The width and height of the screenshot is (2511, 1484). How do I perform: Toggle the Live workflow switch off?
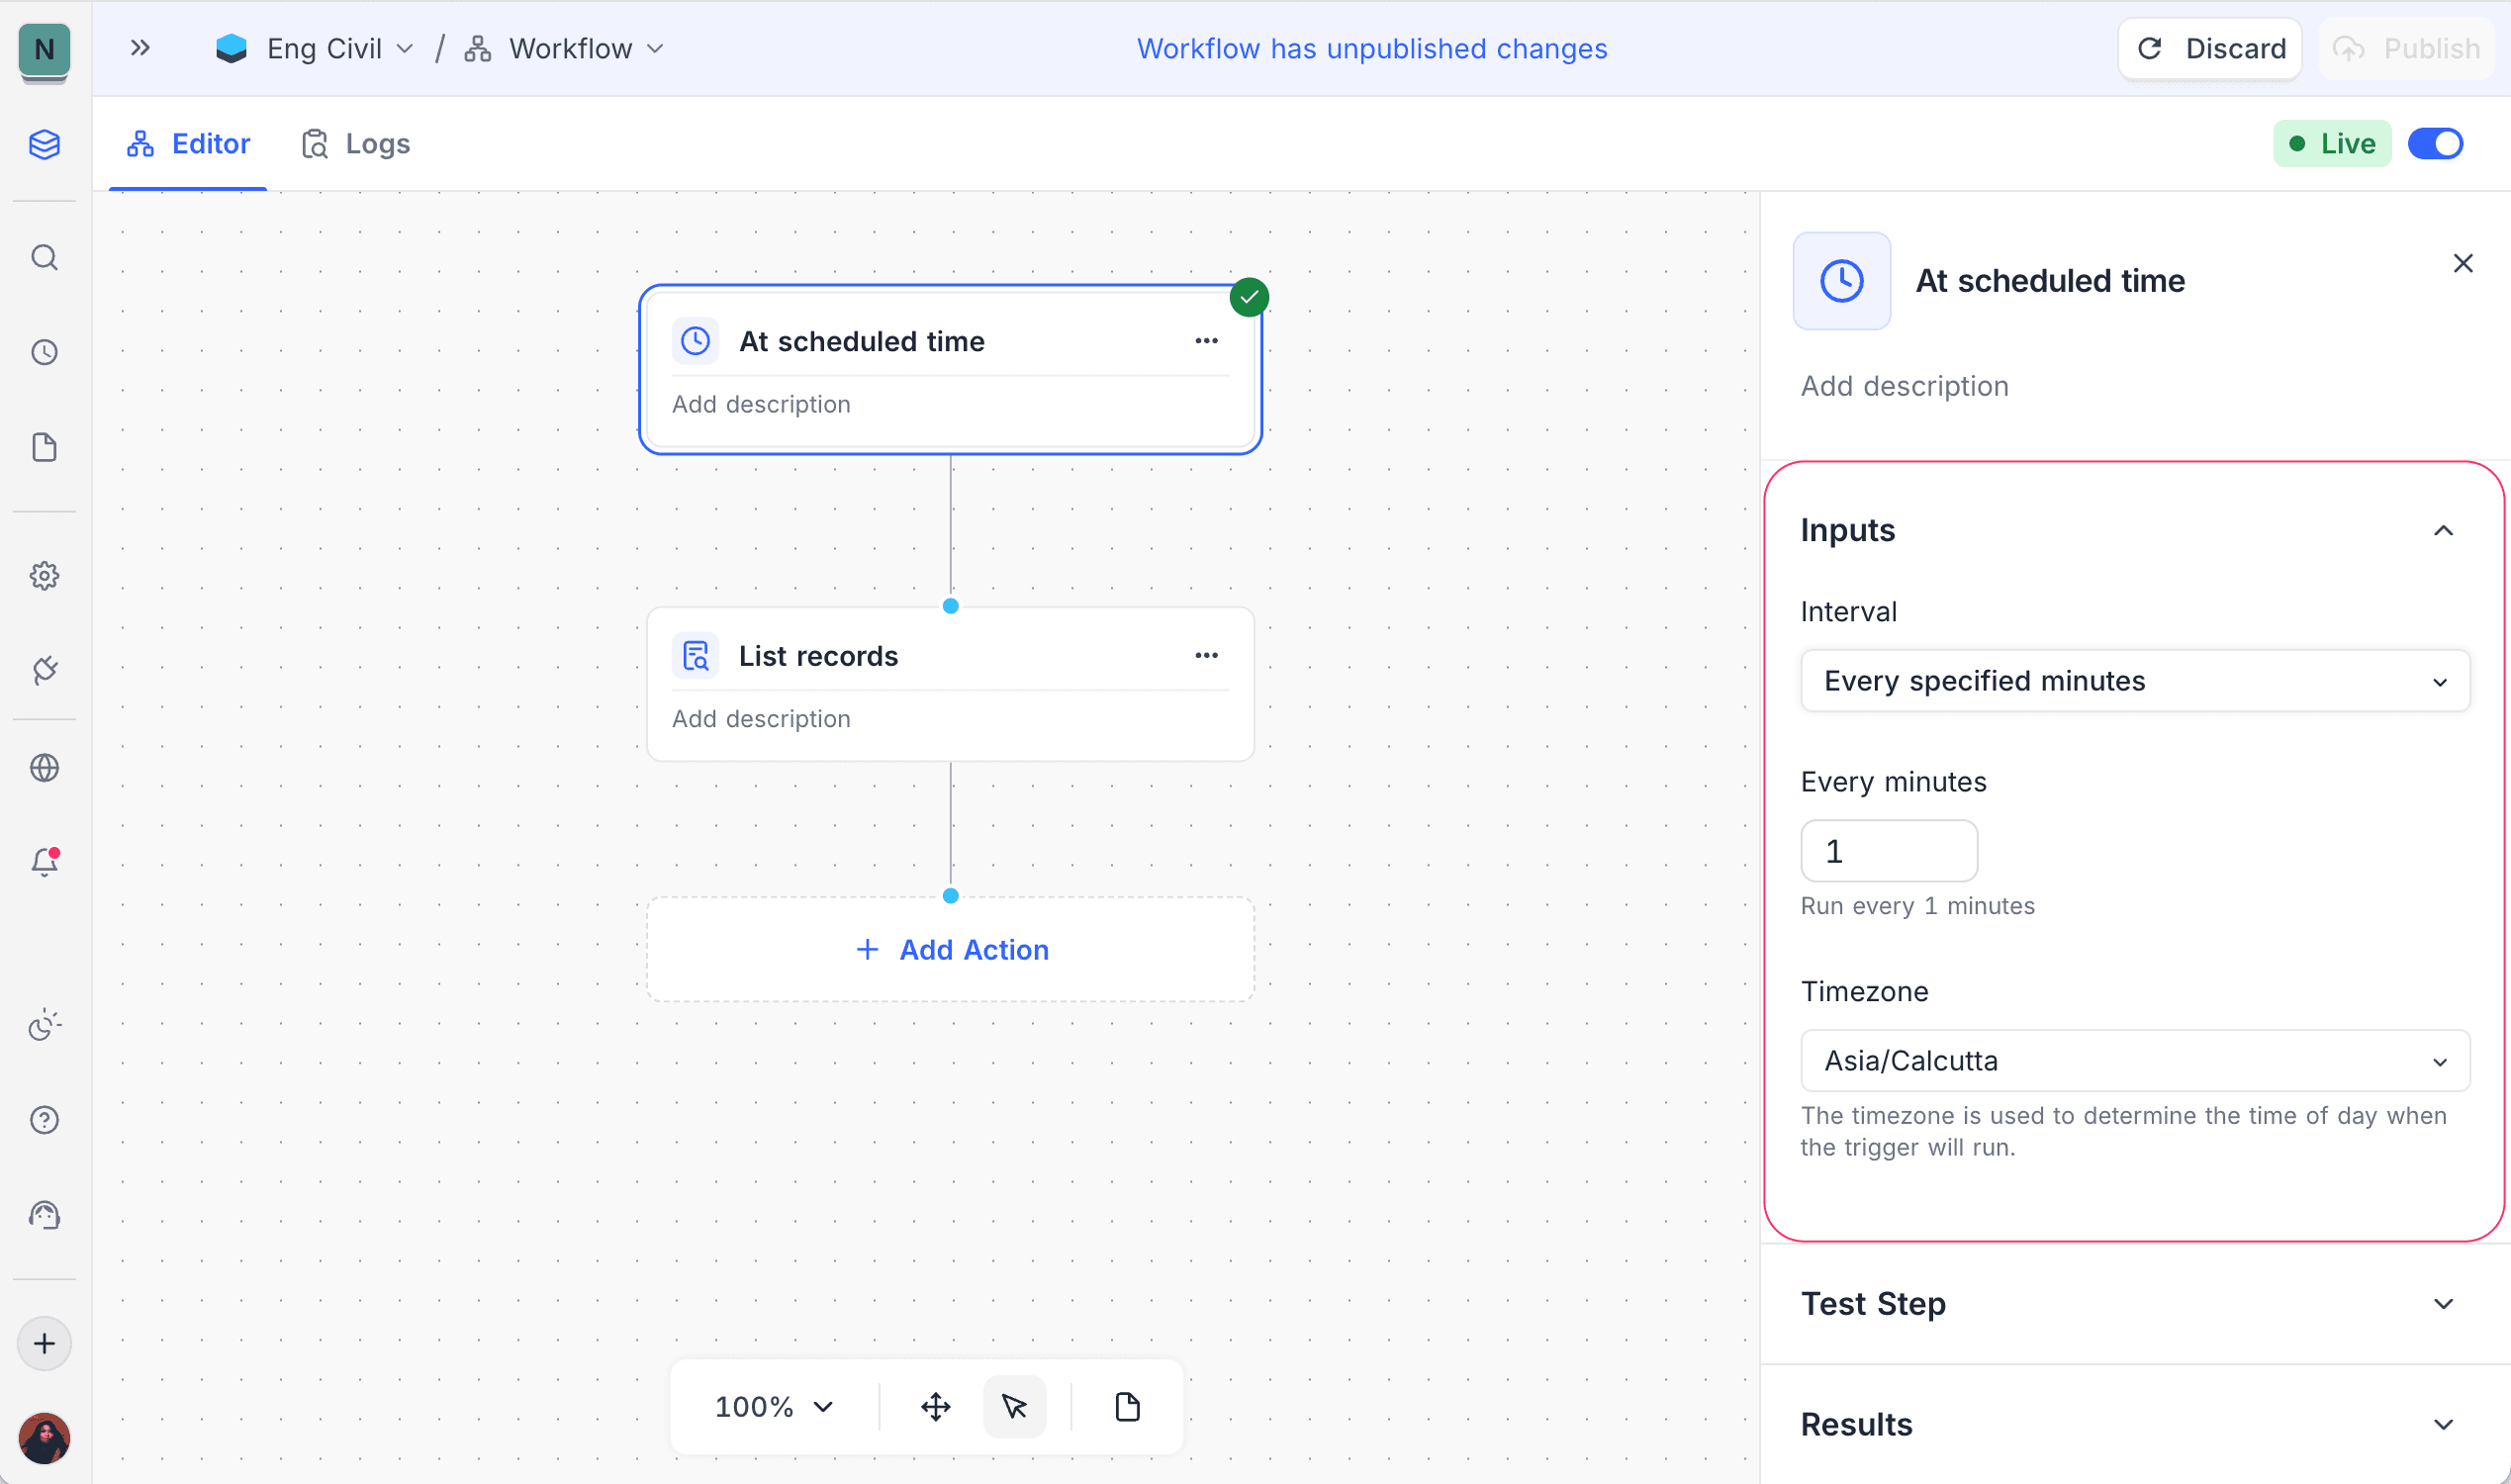click(x=2434, y=144)
